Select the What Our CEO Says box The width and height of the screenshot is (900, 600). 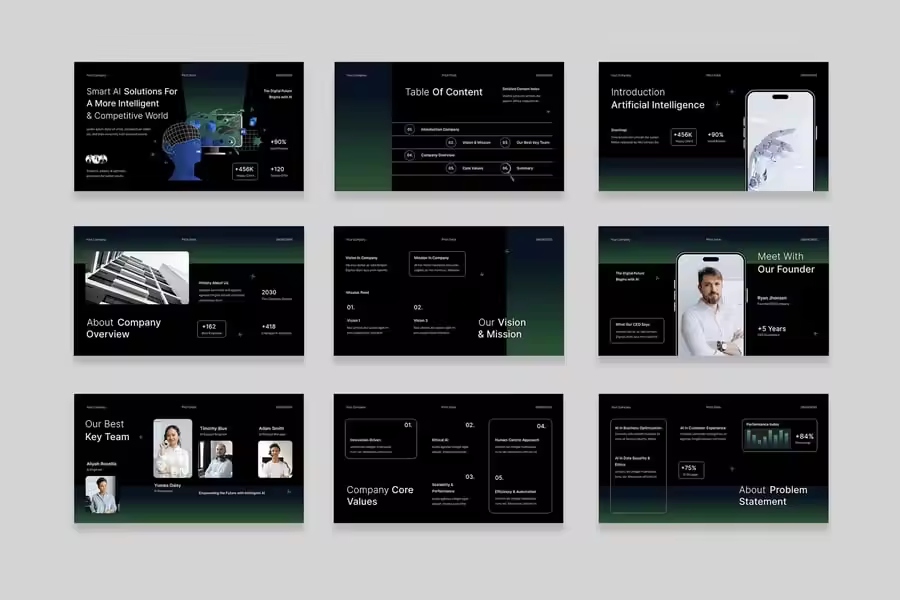pos(637,331)
